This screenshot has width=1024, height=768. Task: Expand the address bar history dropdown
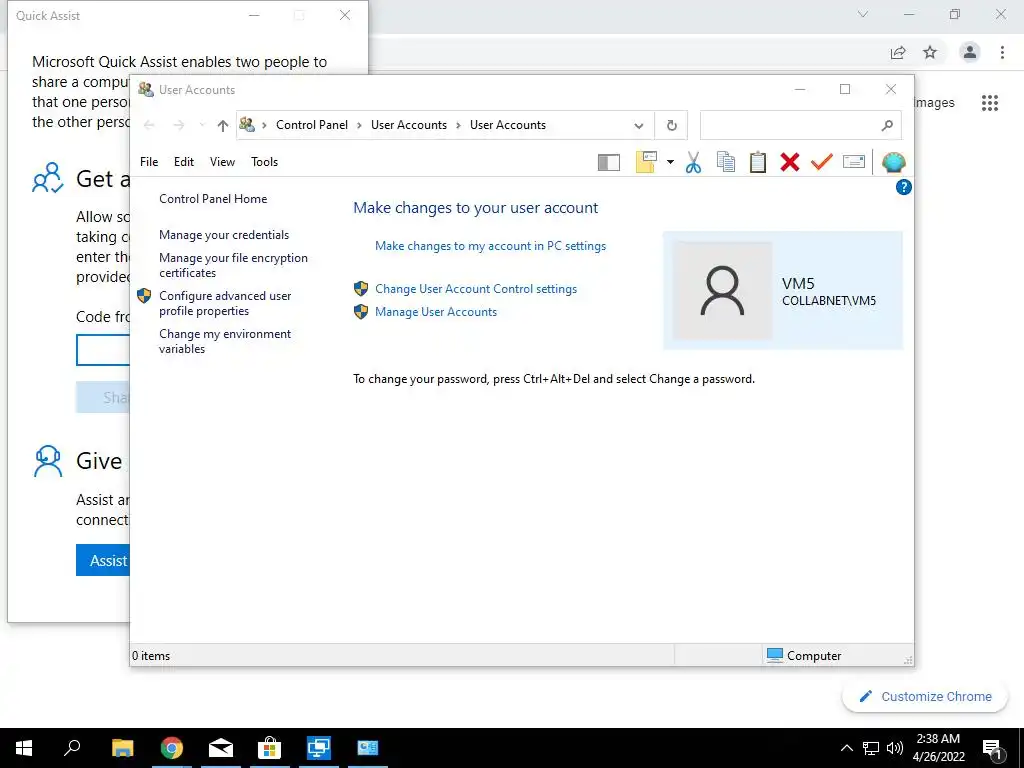[639, 125]
